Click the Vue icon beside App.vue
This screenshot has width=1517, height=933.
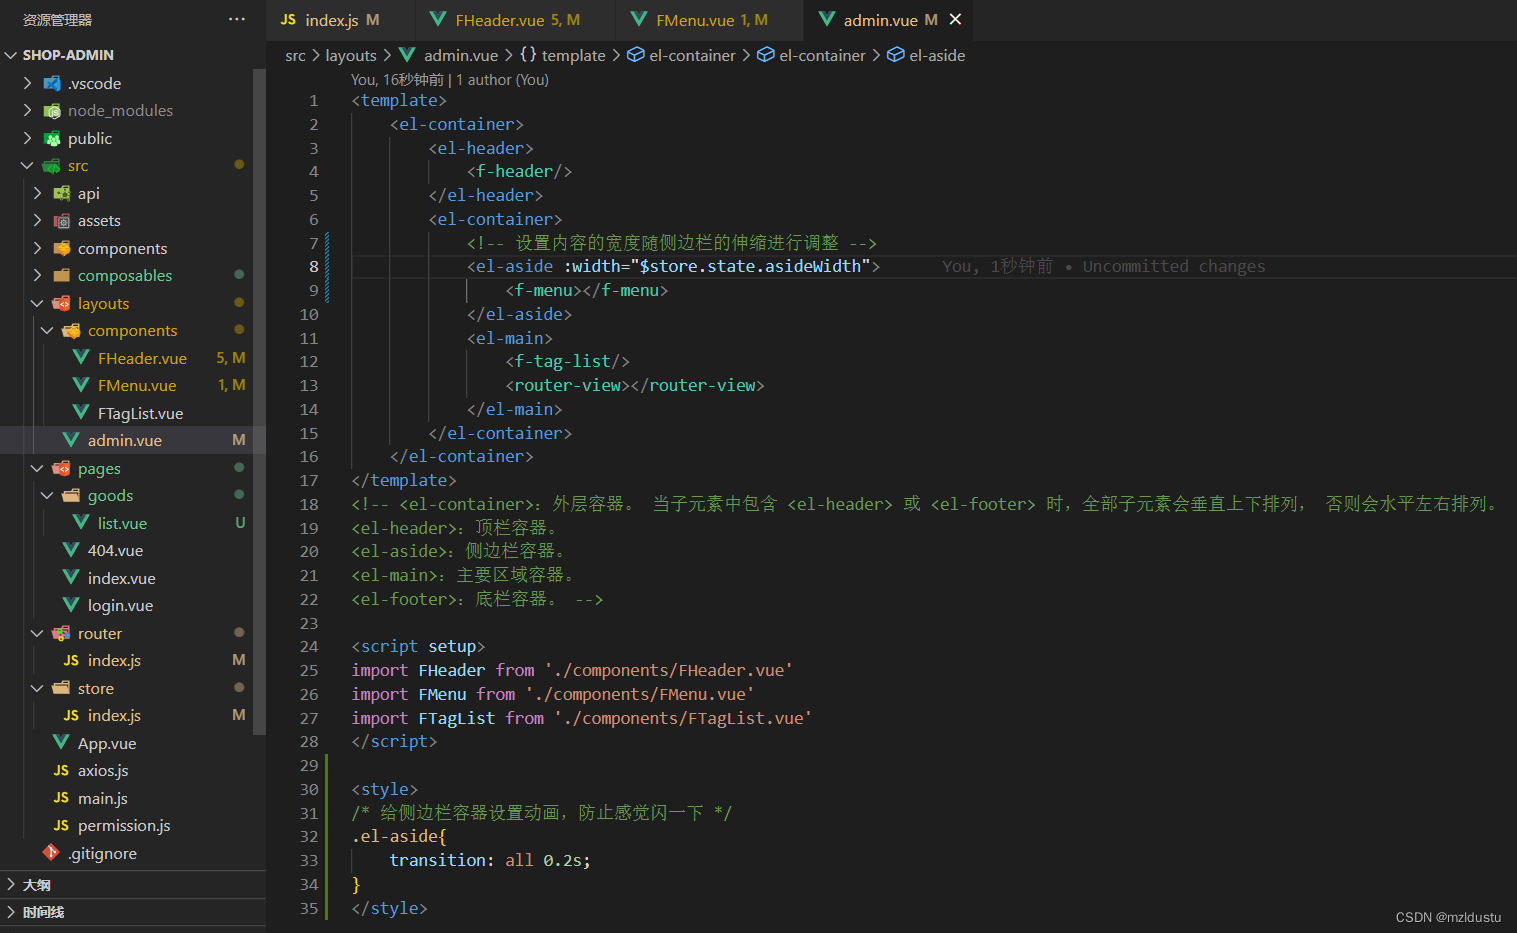click(62, 743)
